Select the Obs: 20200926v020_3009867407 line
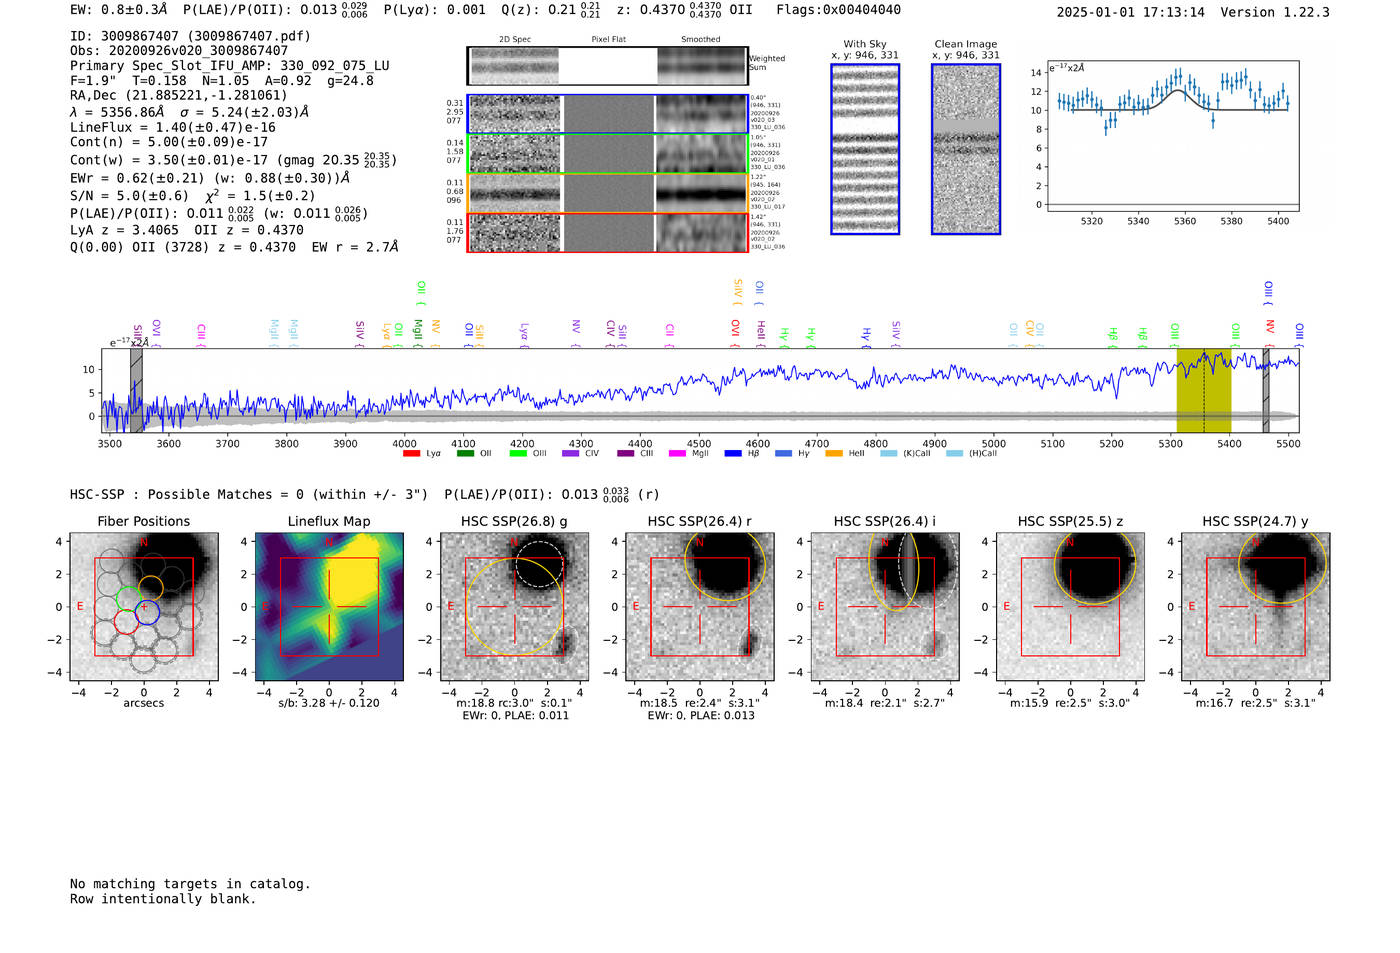 tap(179, 50)
